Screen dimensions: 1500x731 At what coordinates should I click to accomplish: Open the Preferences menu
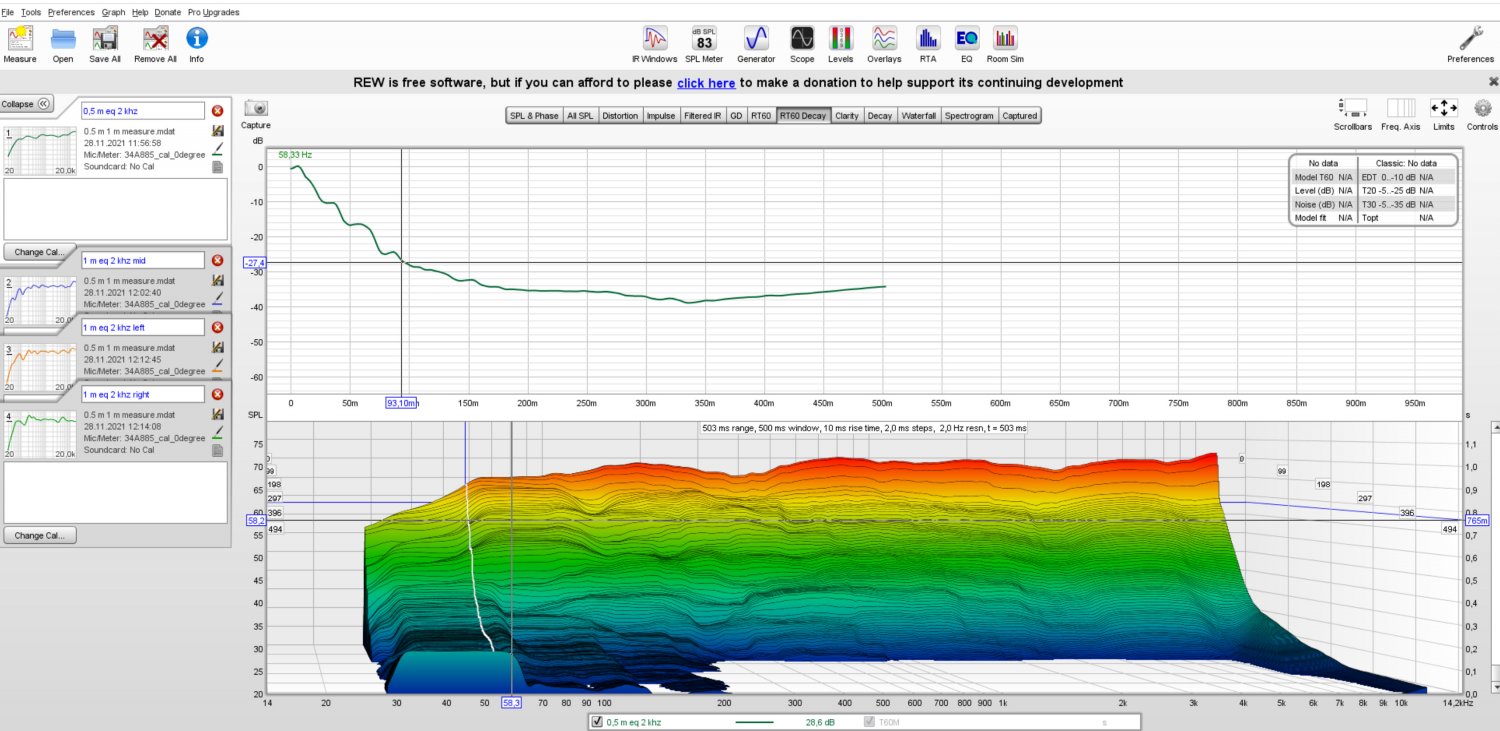point(71,12)
